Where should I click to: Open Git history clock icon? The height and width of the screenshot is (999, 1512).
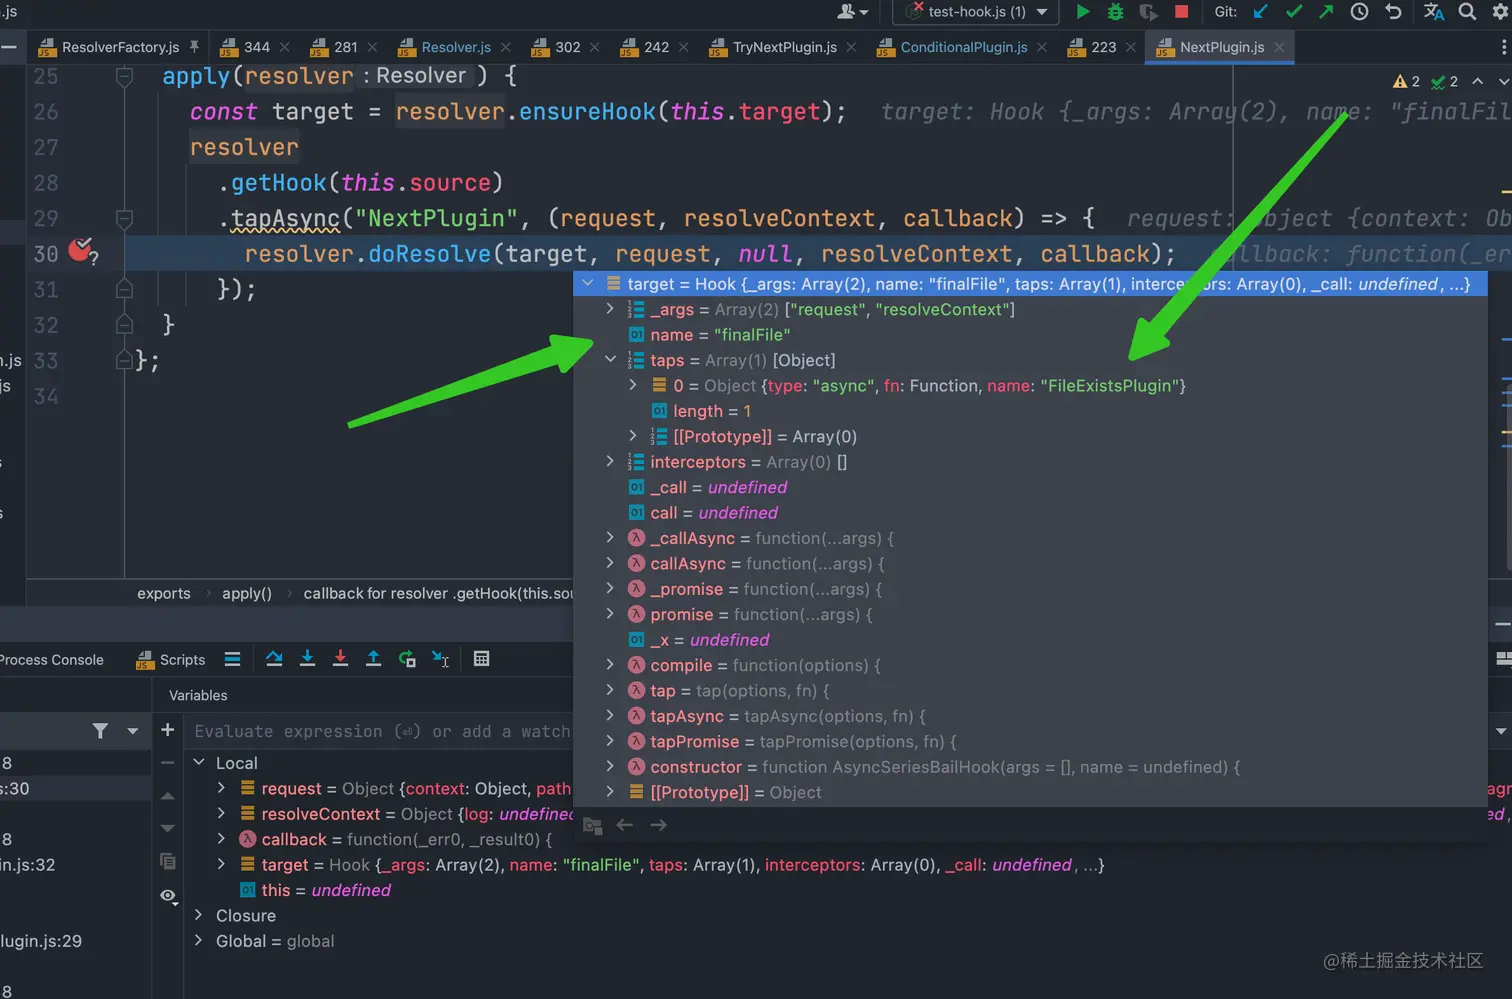click(1359, 12)
